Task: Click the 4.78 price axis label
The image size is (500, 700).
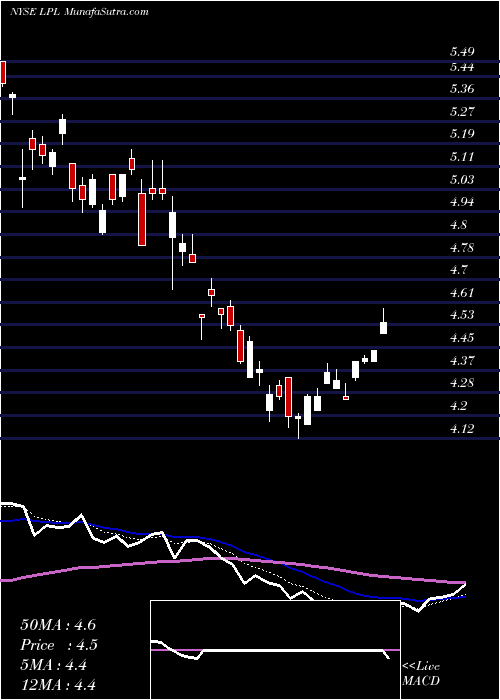Action: coord(462,247)
